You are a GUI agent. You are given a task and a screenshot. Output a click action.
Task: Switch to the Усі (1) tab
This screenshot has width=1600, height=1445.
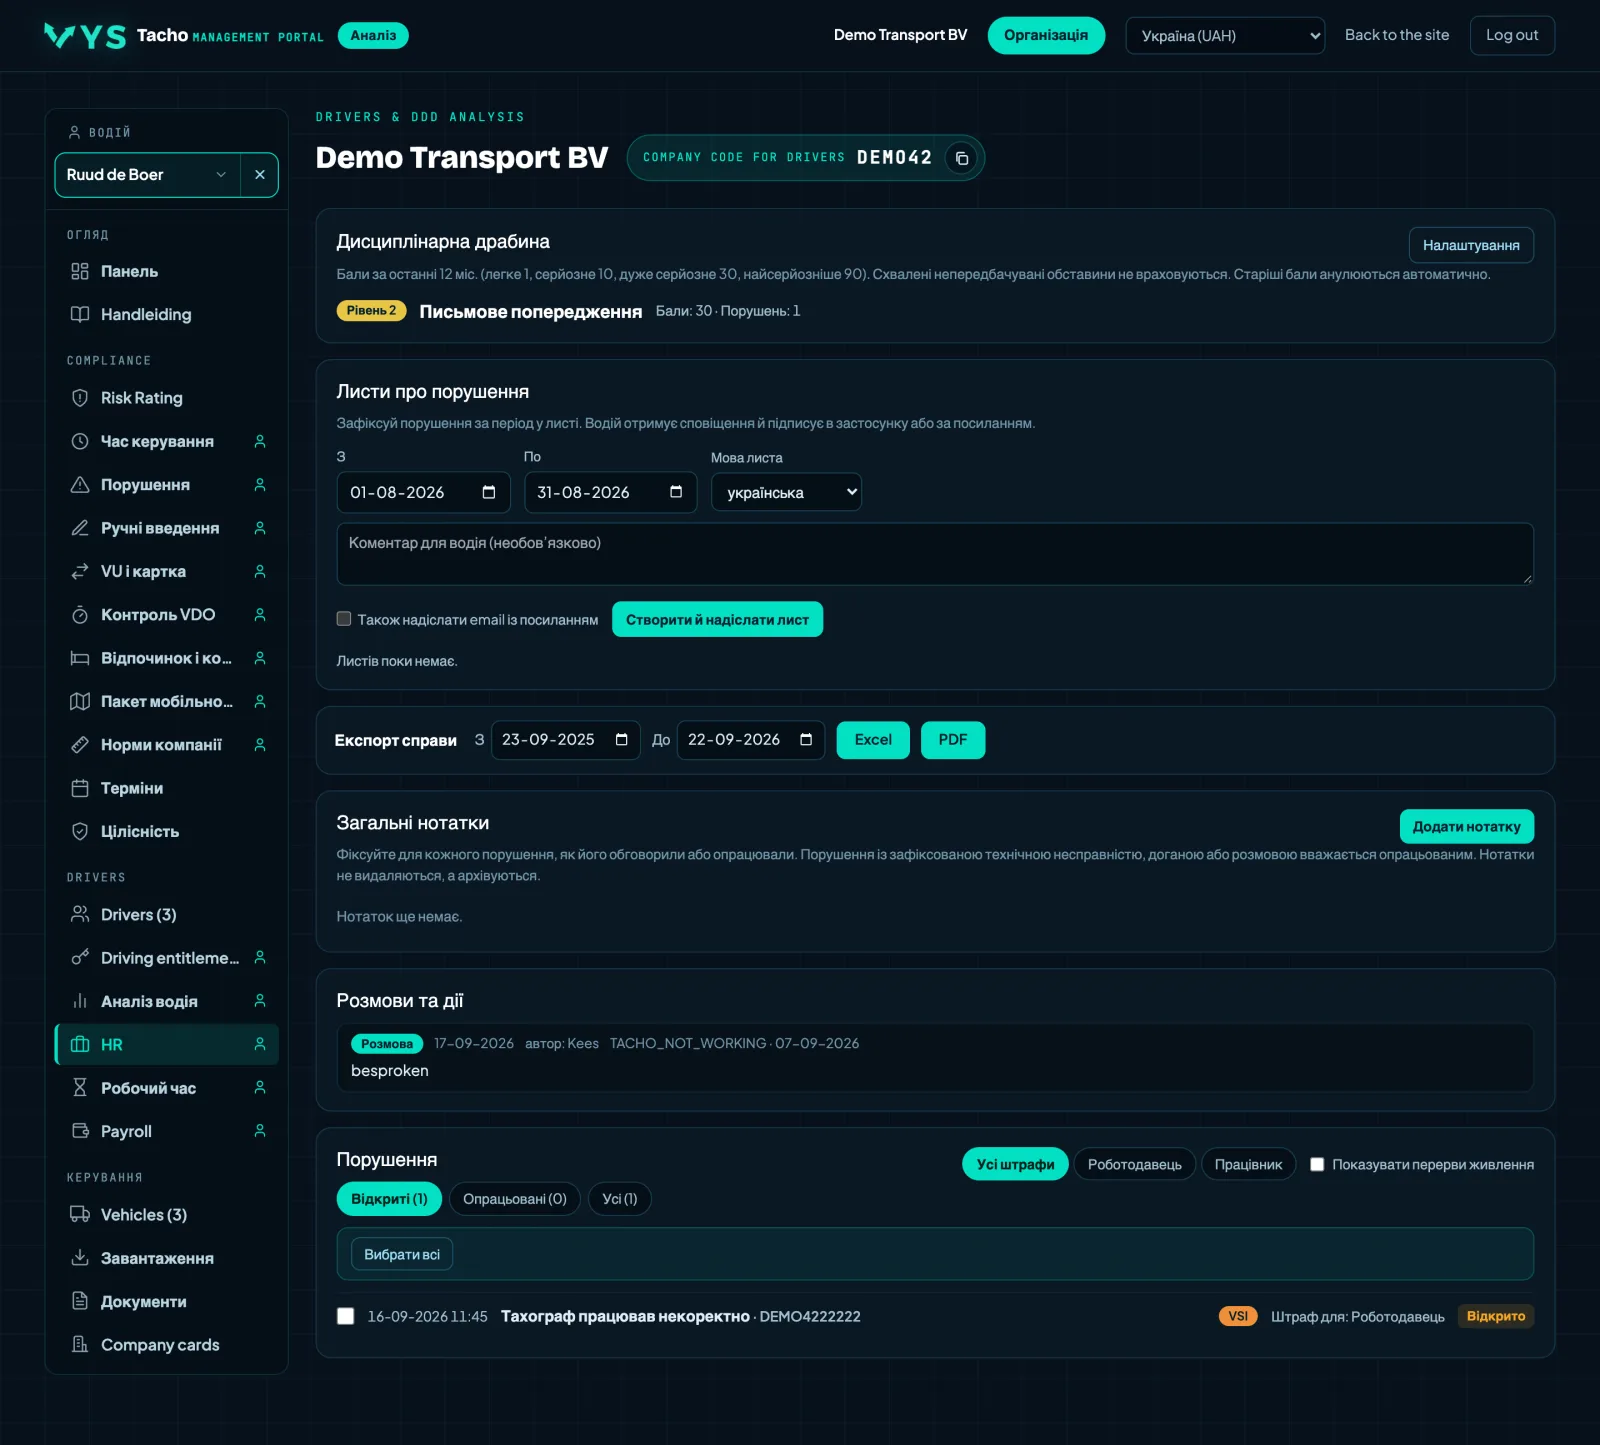point(620,1199)
